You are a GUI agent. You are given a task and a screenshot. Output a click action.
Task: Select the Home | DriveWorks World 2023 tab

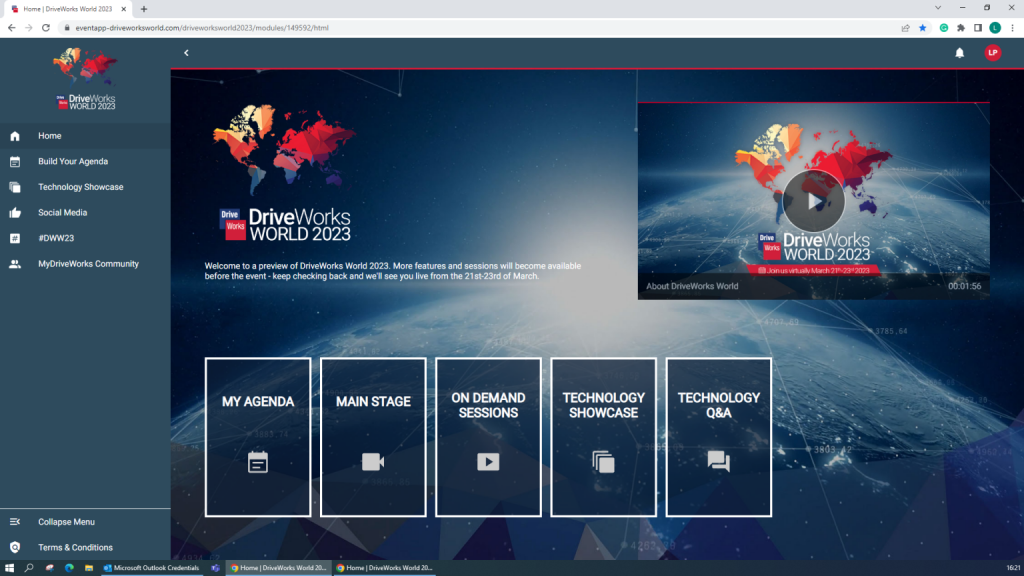(x=67, y=9)
